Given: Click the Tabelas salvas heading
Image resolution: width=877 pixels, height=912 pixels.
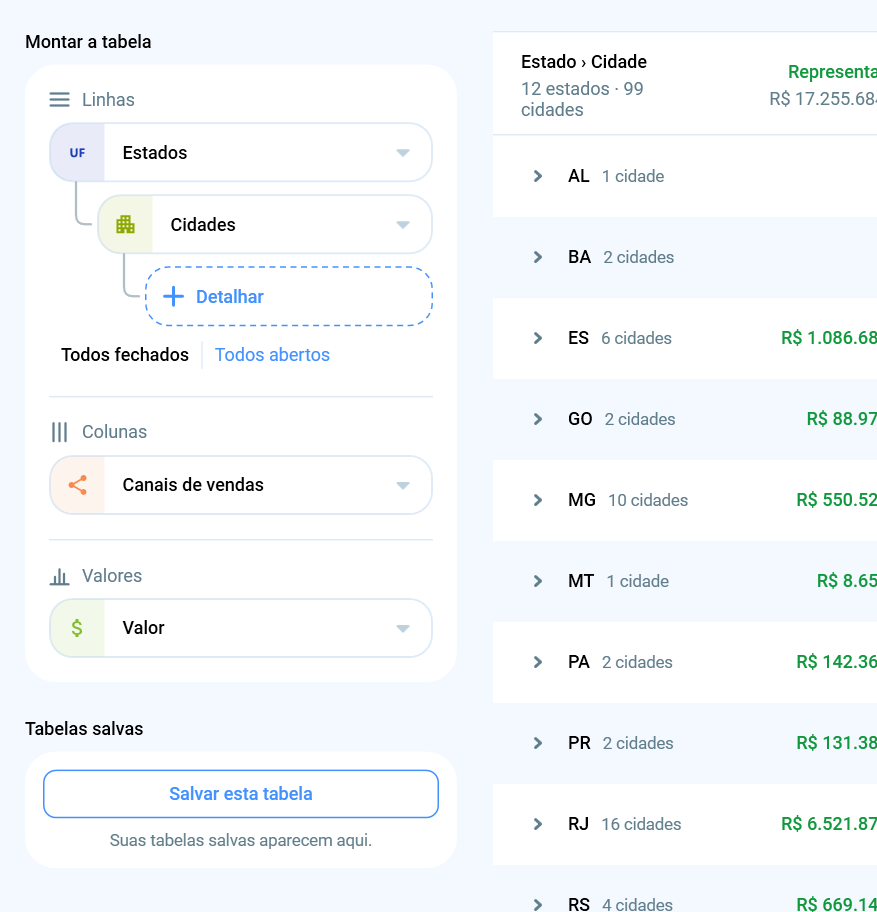Looking at the screenshot, I should [84, 729].
